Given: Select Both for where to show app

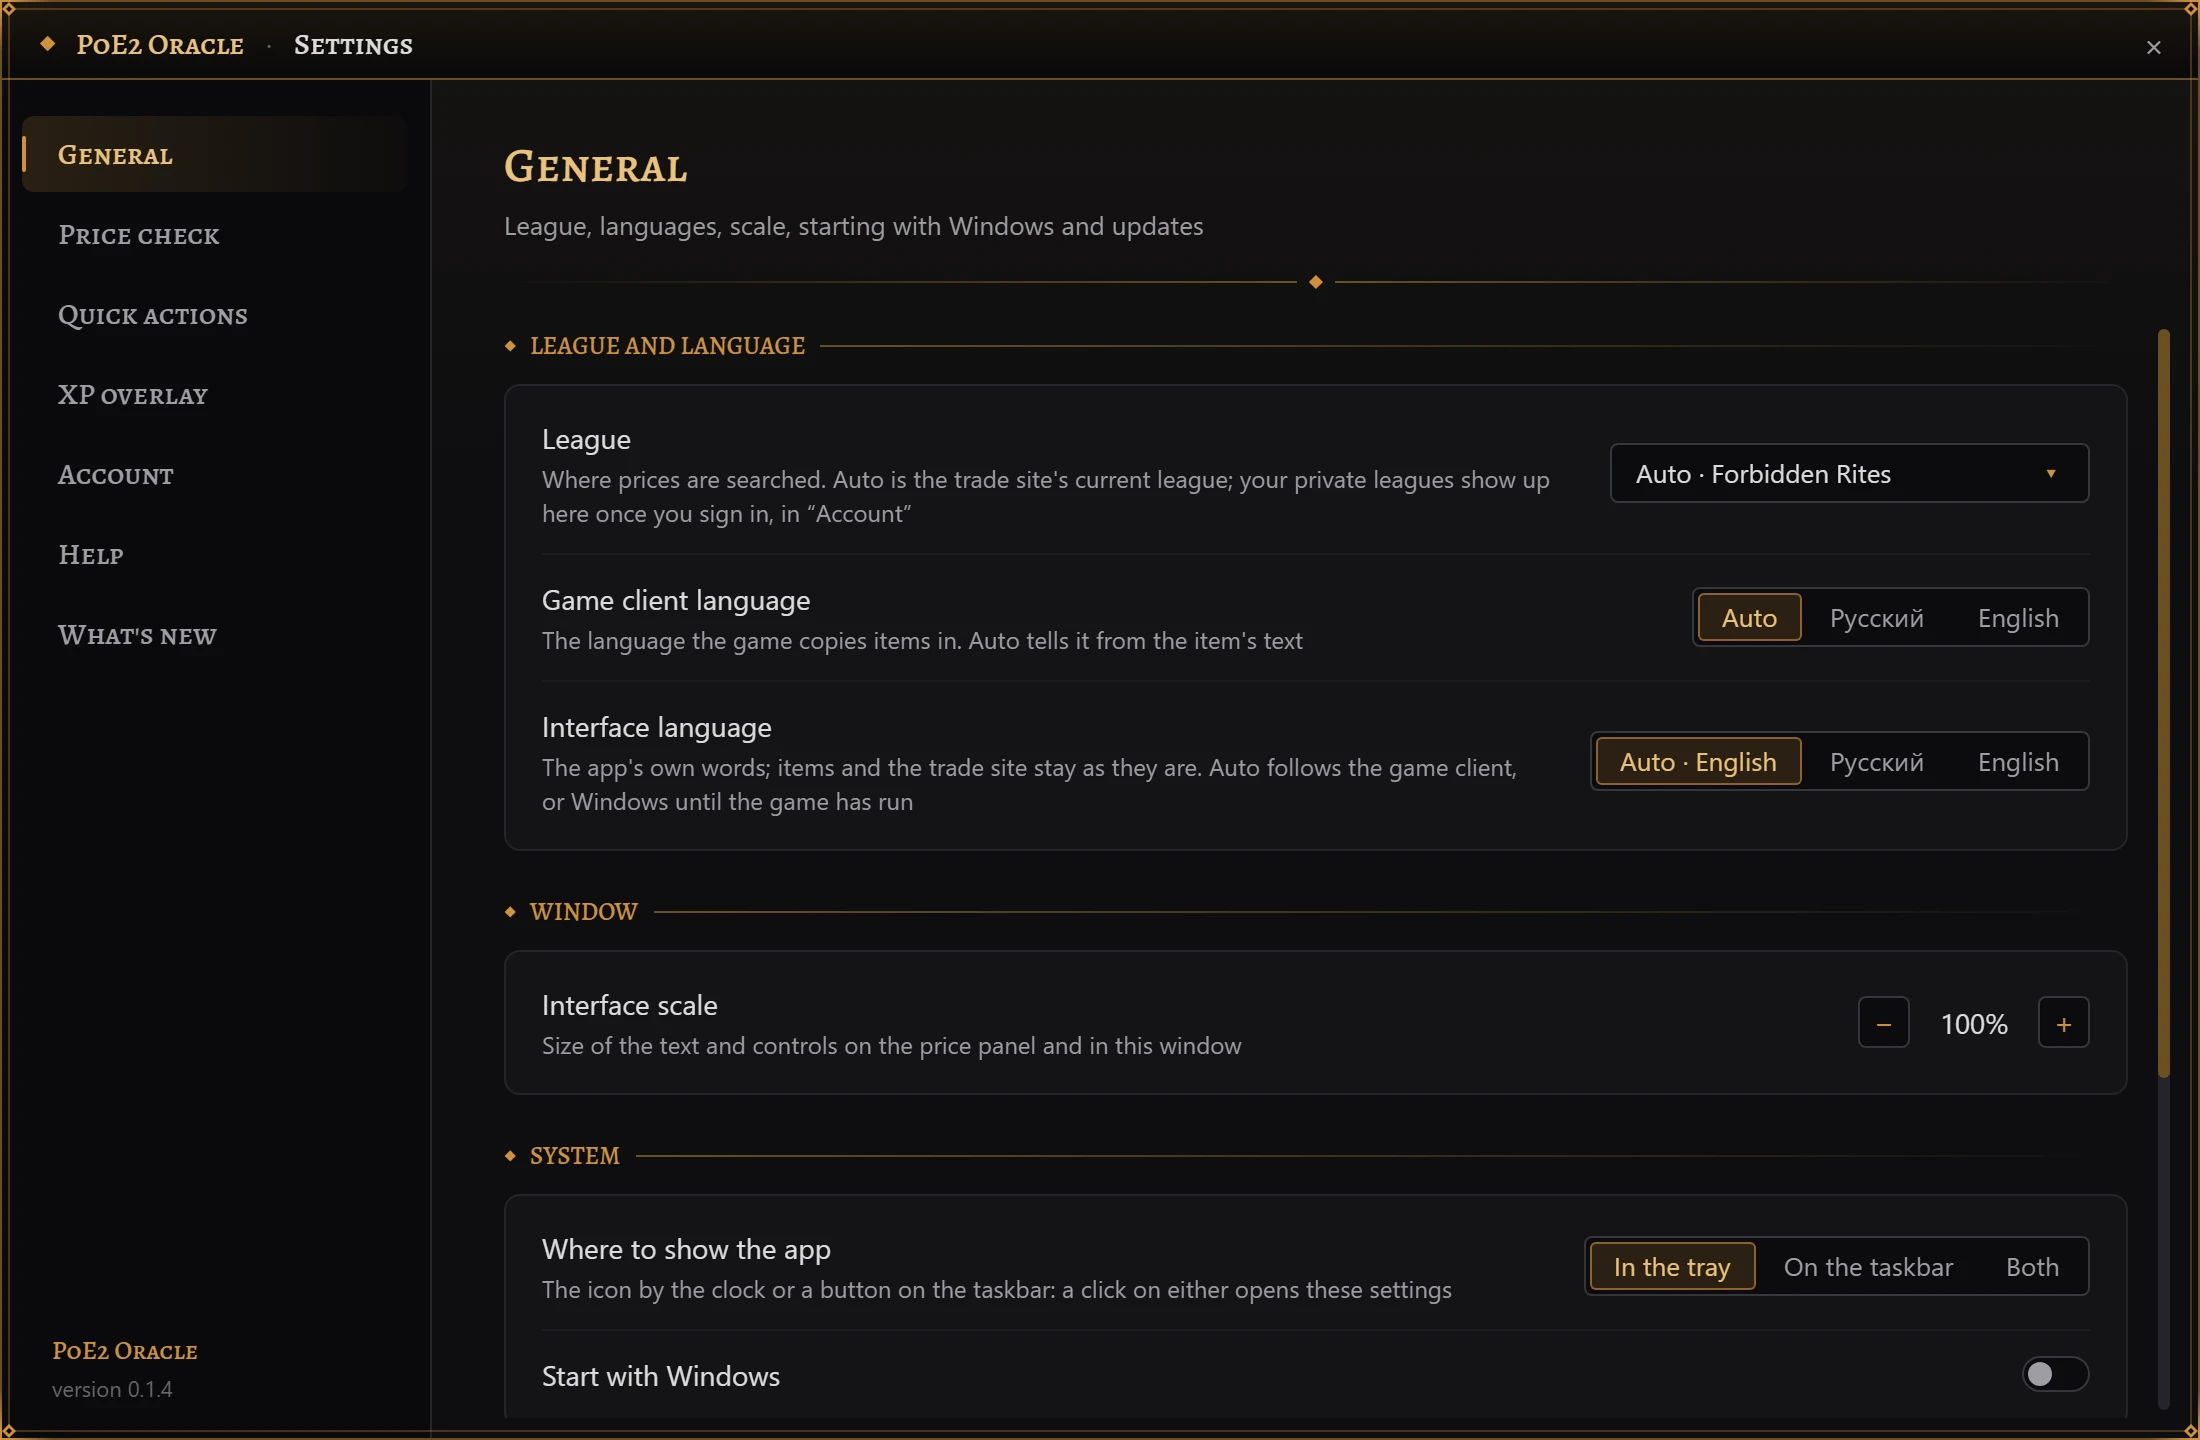Looking at the screenshot, I should click(2032, 1267).
